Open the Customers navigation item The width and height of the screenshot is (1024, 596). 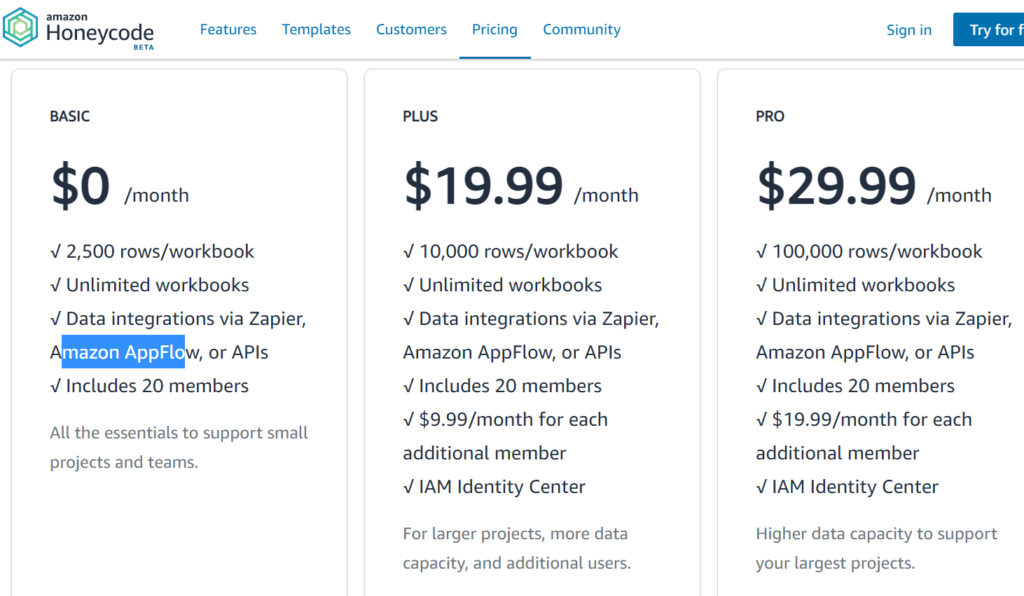(x=411, y=30)
